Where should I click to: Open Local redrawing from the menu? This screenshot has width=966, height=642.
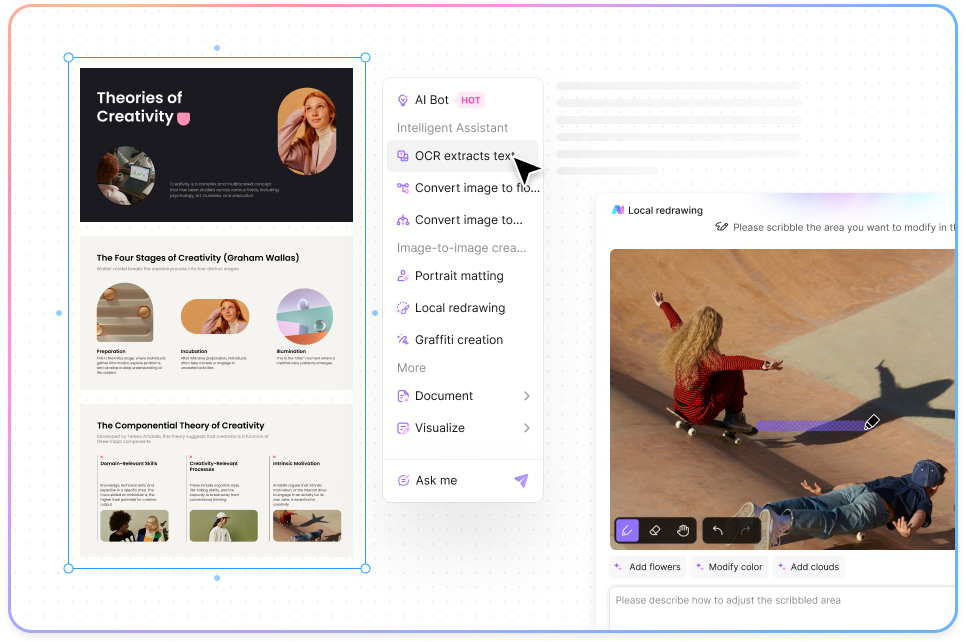(459, 308)
